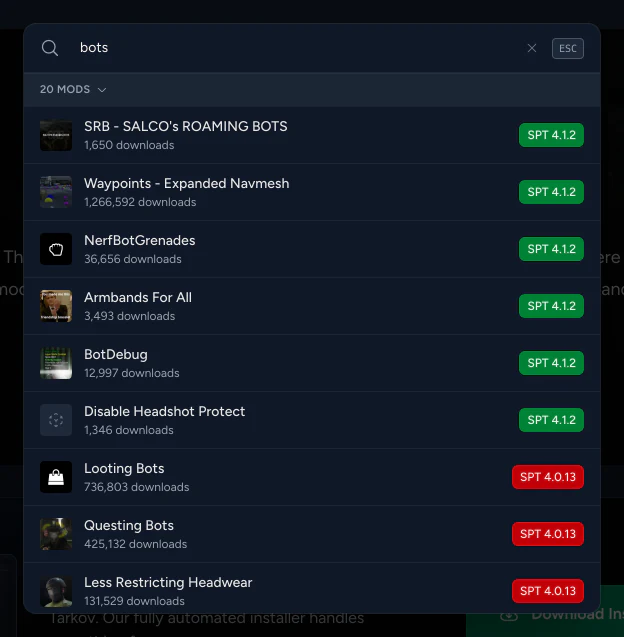Screen dimensions: 624x637
Task: Open the 'Armbands For All' mod title
Action: 138,297
